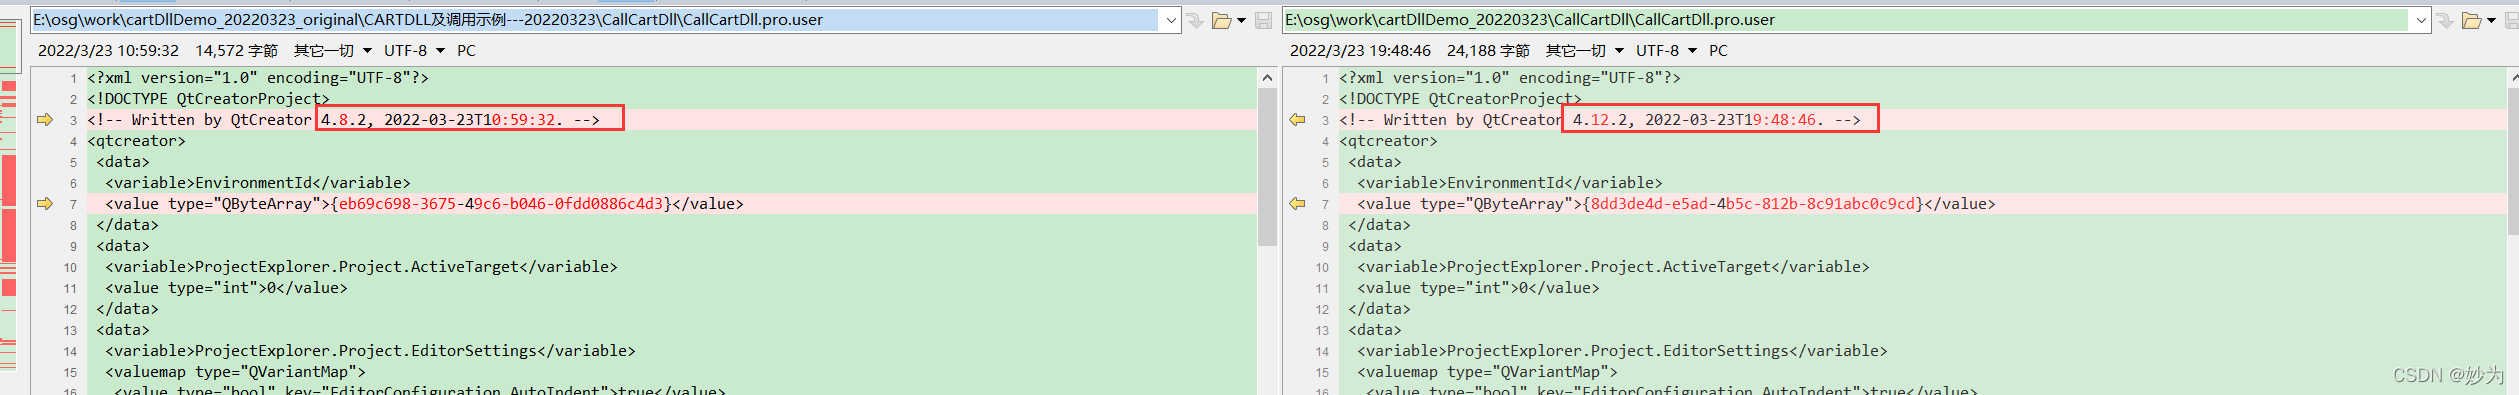
Task: Click left line 2 DOCTYPE QtCreatorProject
Action: 208,99
